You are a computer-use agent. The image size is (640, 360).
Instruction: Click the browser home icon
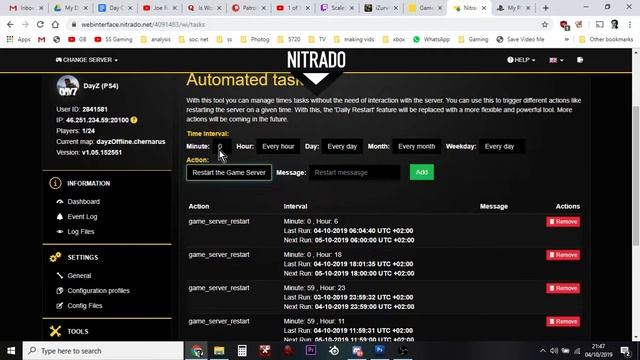55,24
